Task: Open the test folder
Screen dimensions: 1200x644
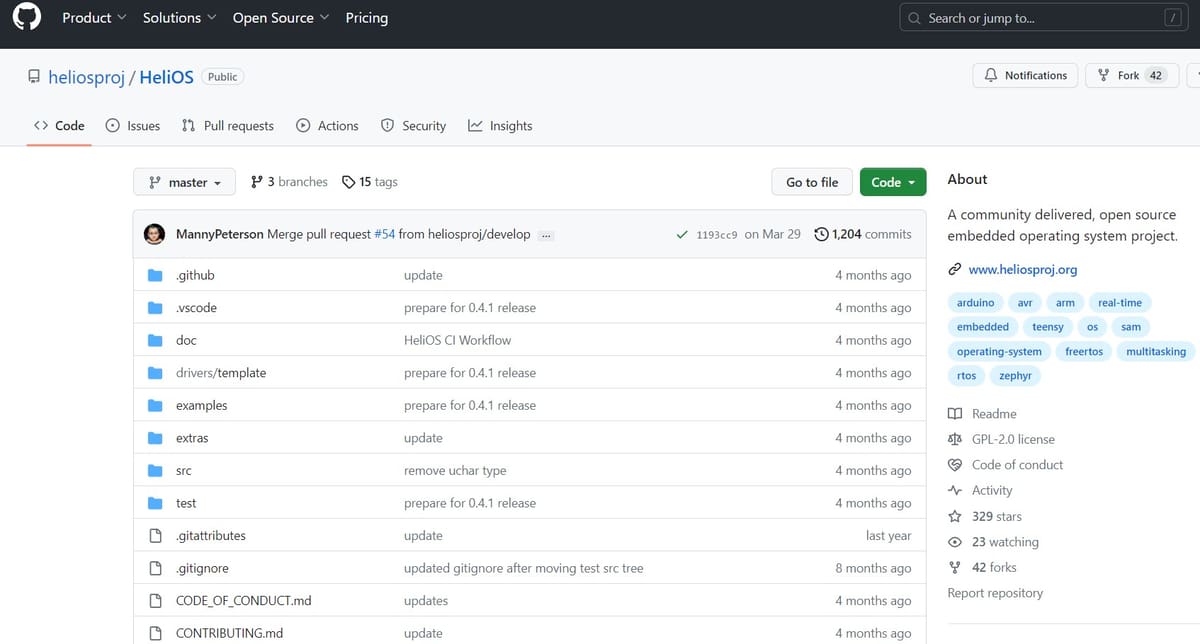Action: pos(186,503)
